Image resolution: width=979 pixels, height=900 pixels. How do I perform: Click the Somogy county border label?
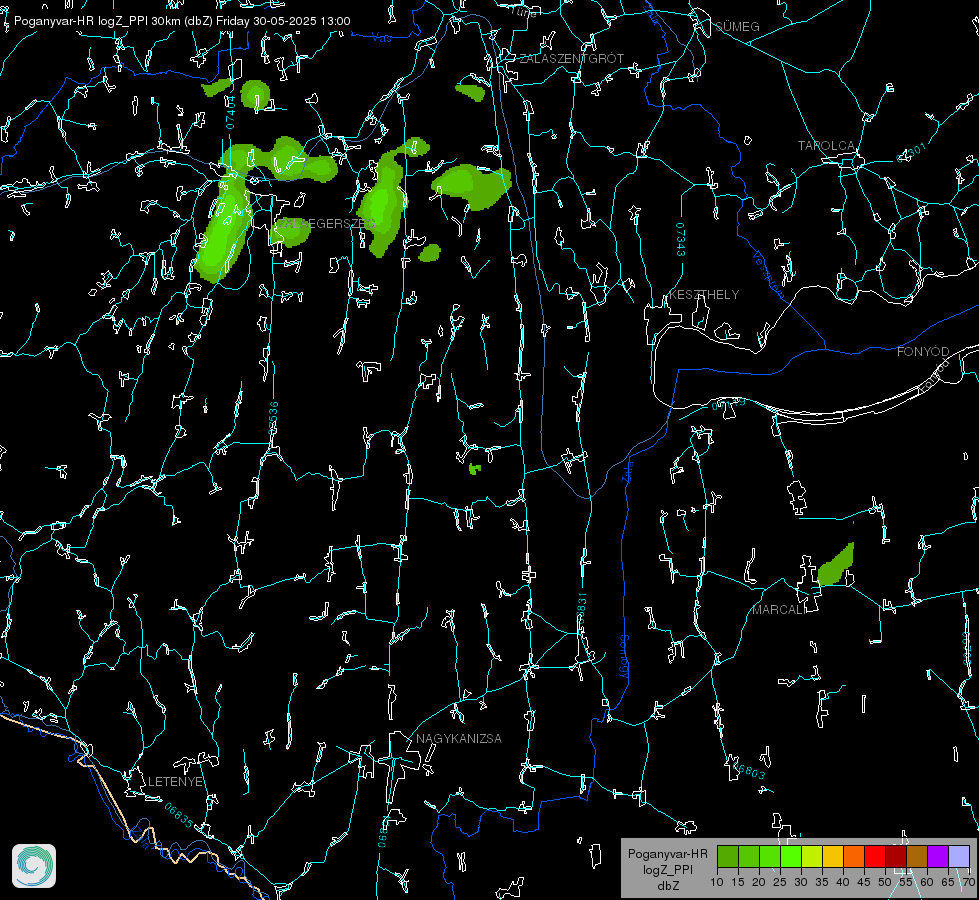coord(624,657)
